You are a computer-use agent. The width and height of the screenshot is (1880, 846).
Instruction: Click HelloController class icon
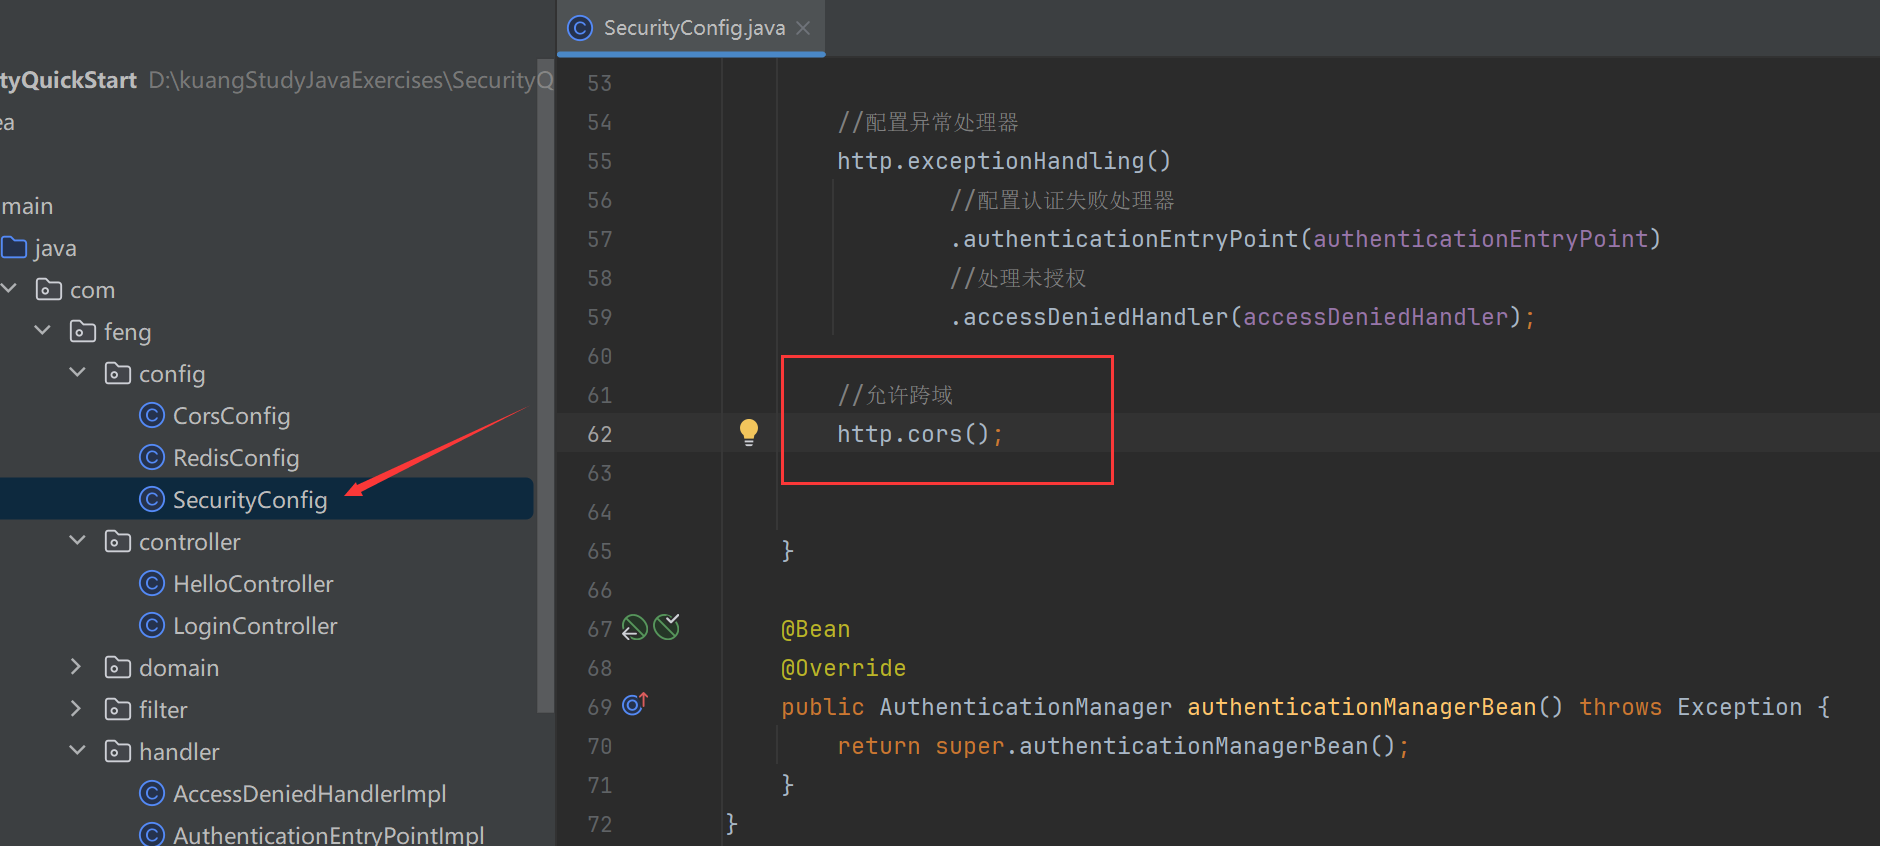point(152,583)
